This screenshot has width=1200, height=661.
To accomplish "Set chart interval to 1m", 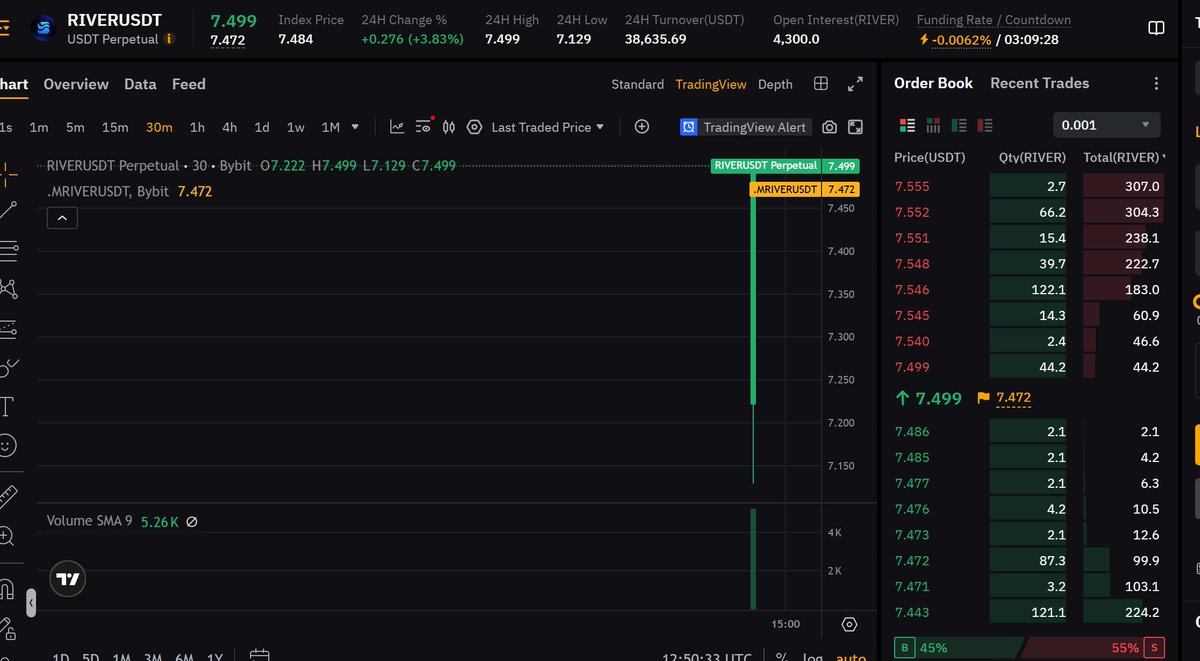I will [x=39, y=127].
